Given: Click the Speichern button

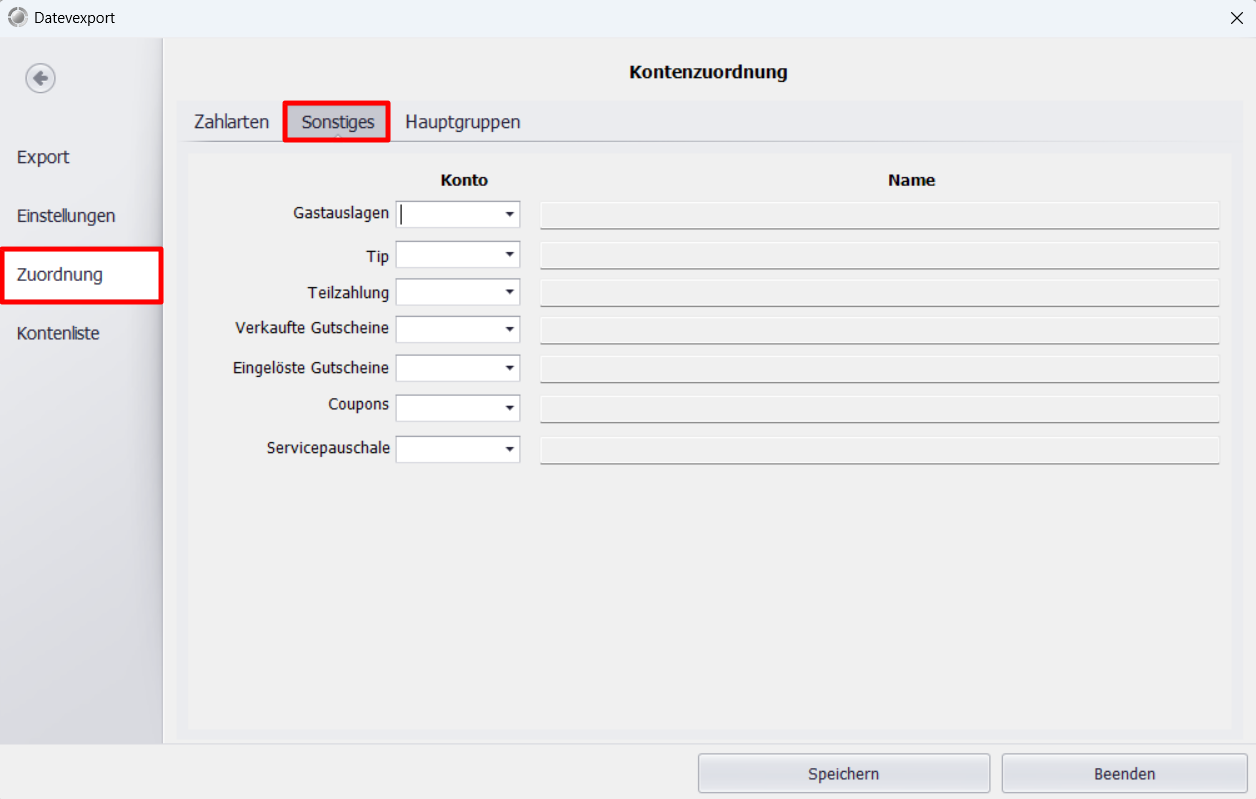Looking at the screenshot, I should click(x=844, y=773).
